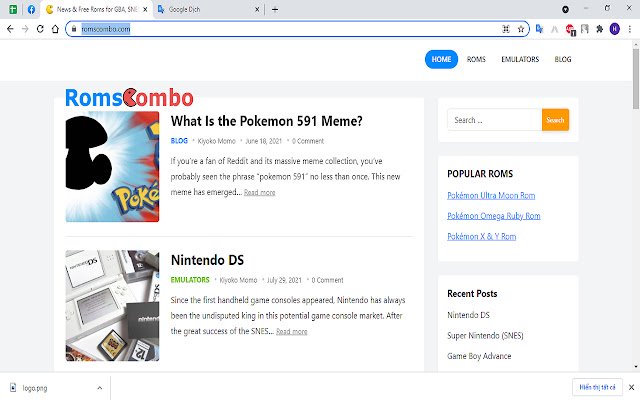
Task: Open Pokémon Ultra Moon Rom link
Action: coord(491,196)
